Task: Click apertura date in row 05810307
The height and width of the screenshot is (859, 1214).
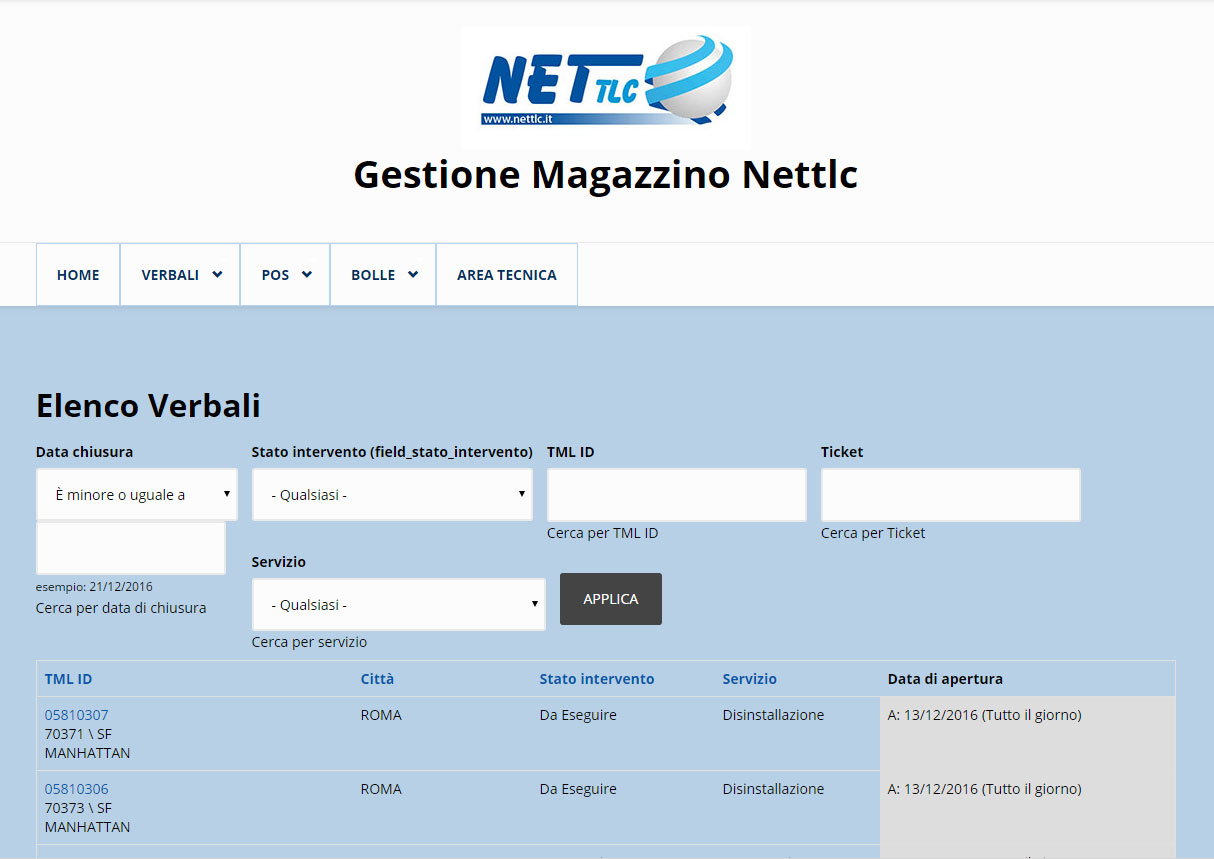Action: pyautogui.click(x=985, y=715)
